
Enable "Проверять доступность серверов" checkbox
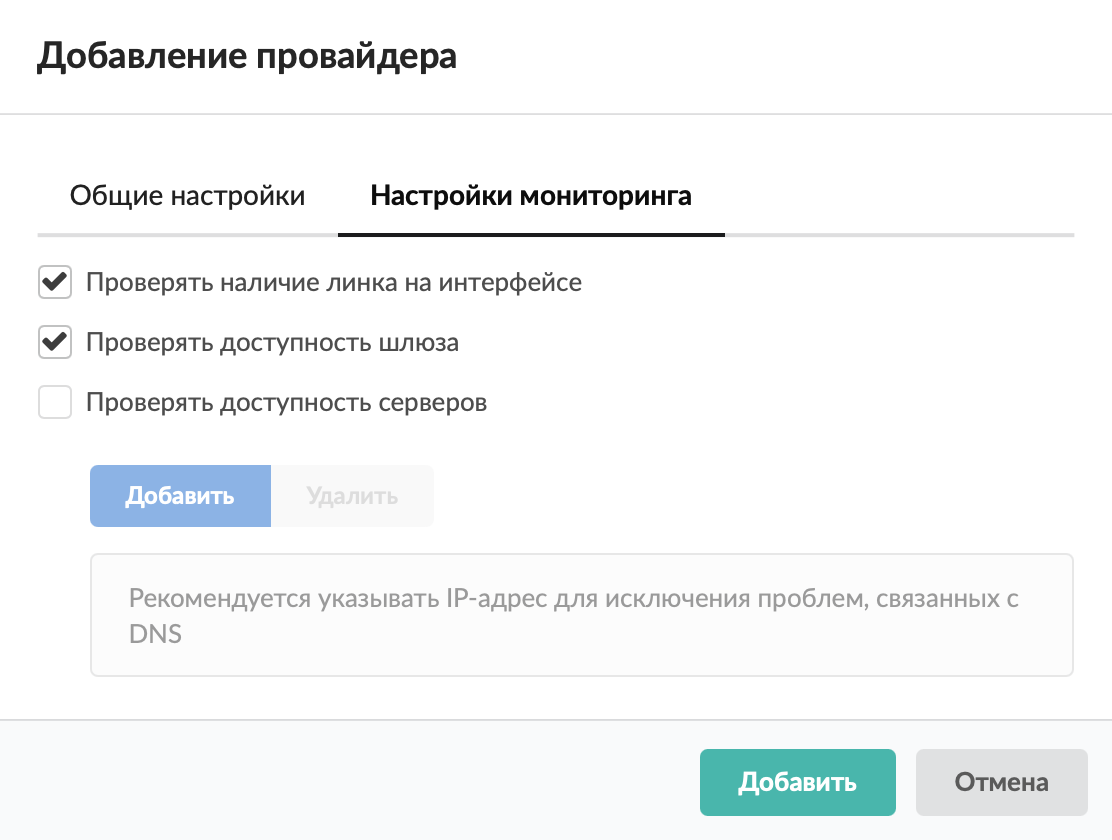coord(55,403)
